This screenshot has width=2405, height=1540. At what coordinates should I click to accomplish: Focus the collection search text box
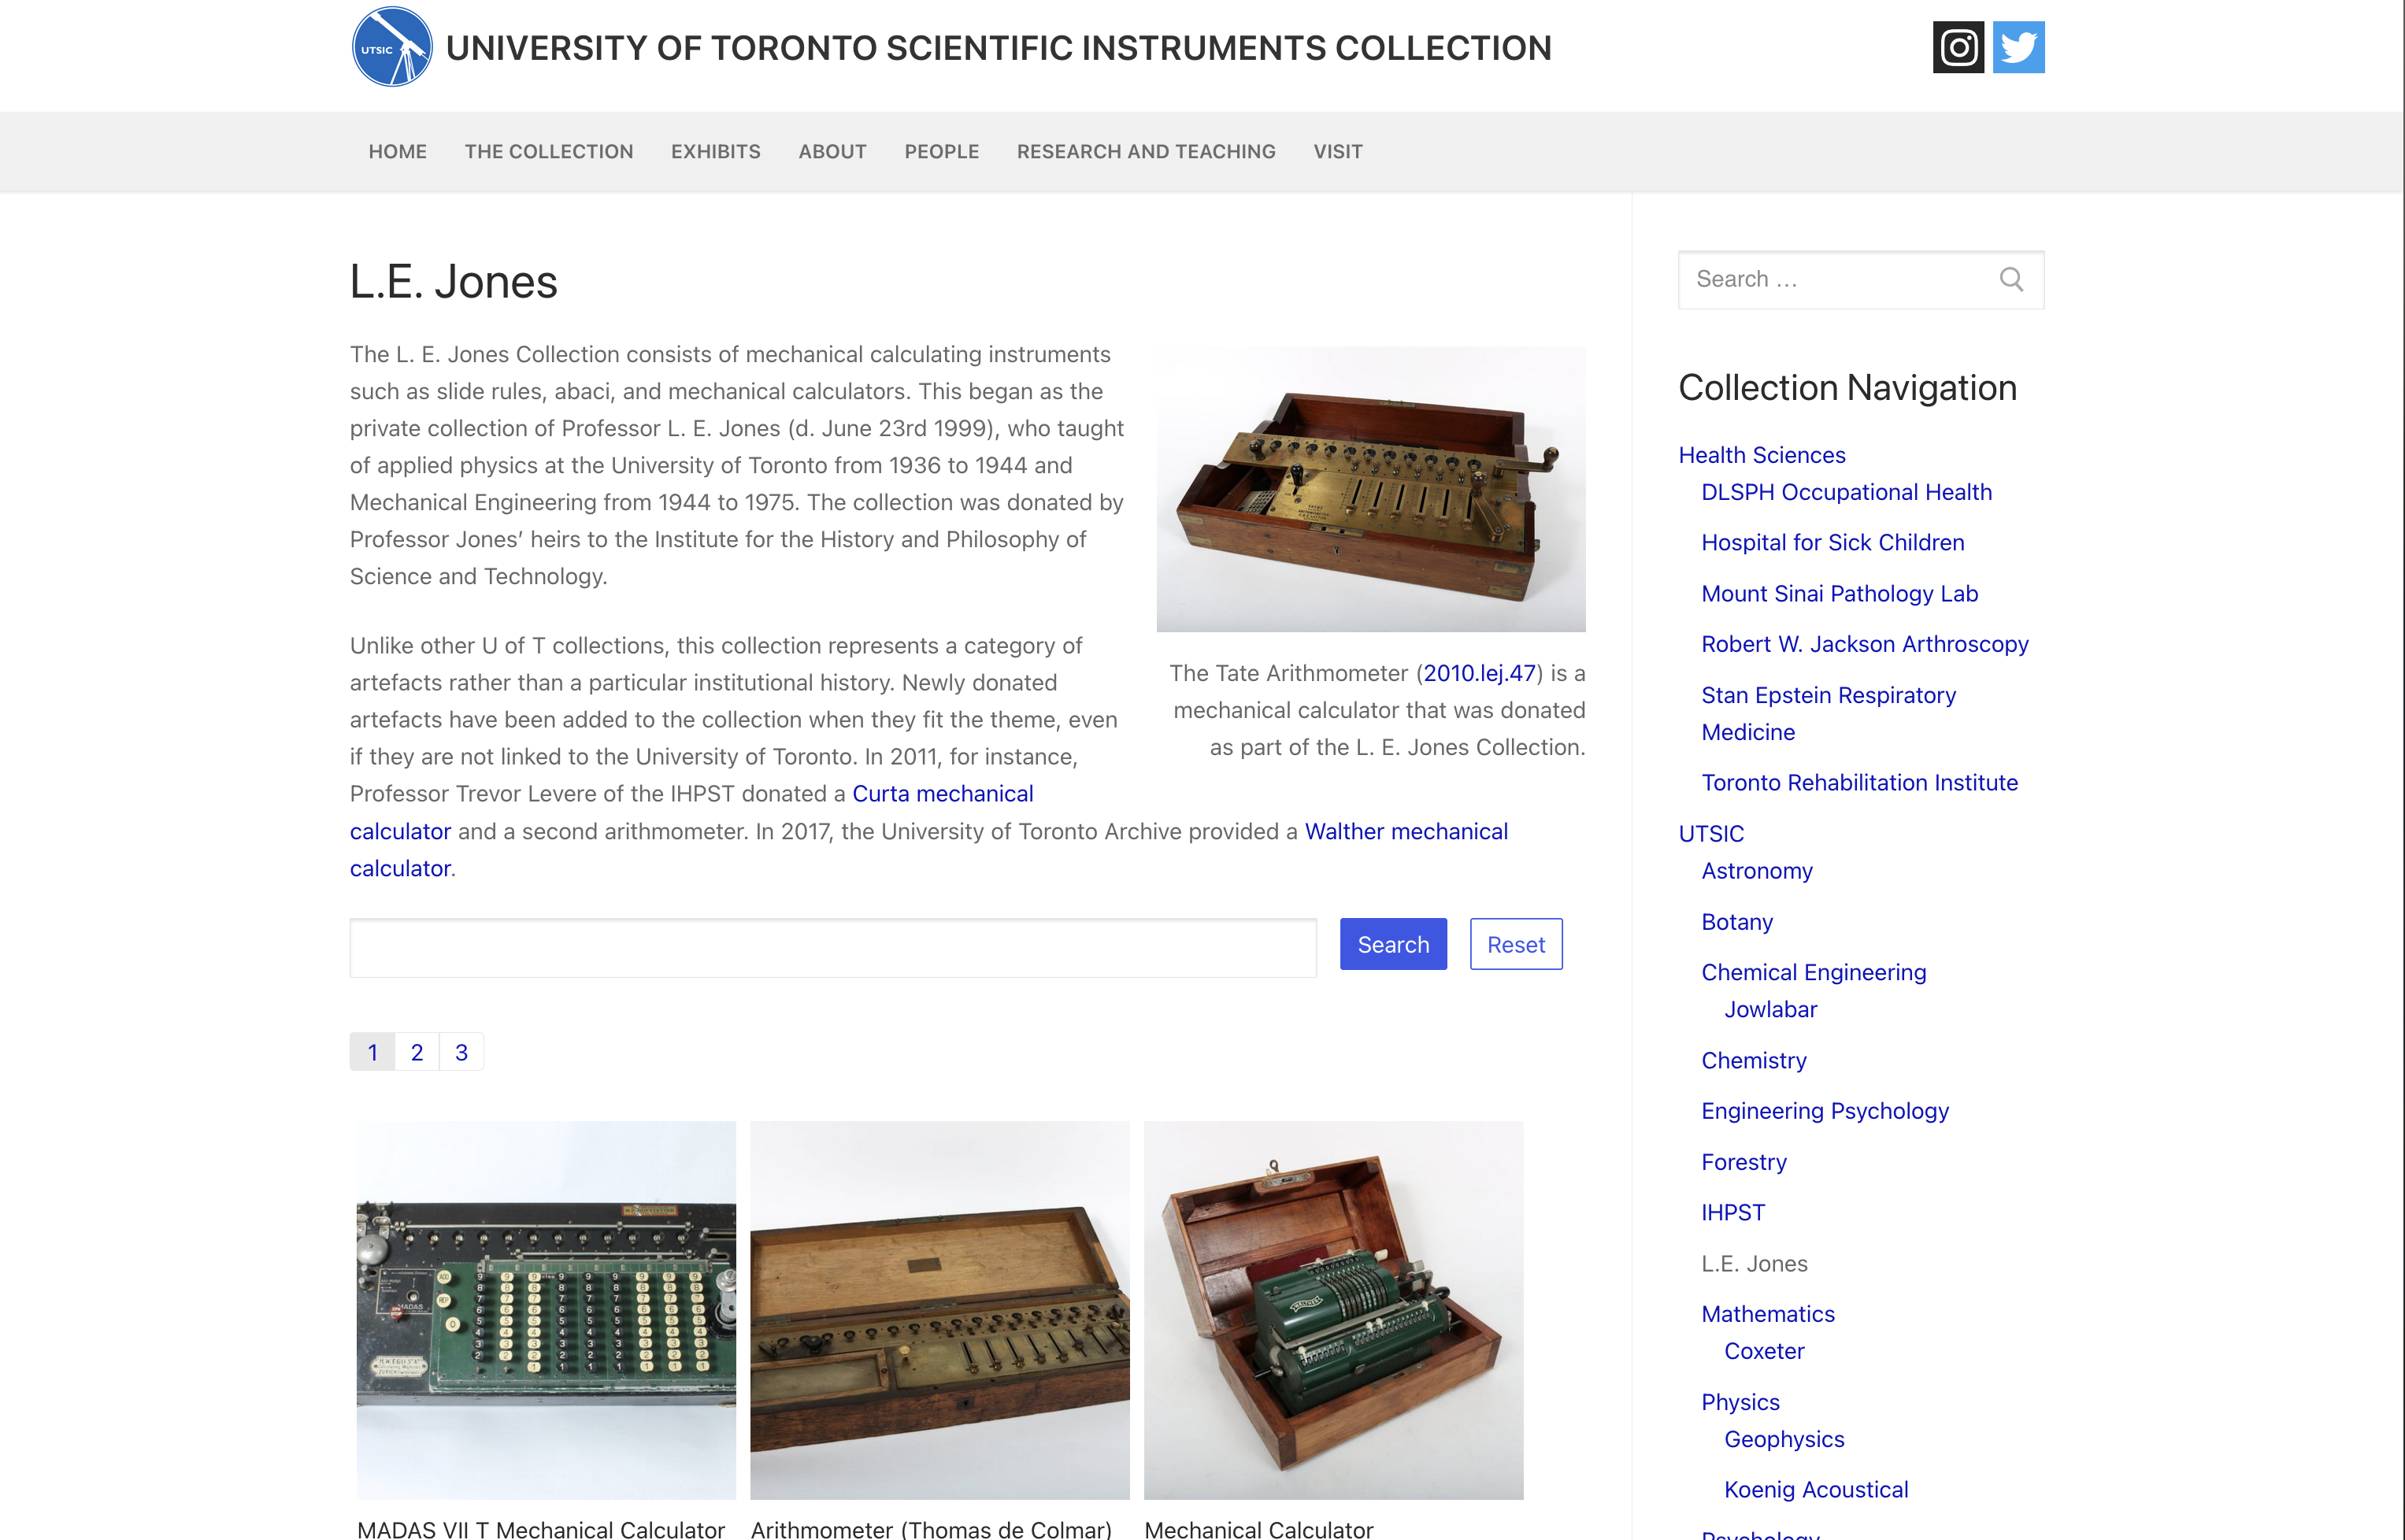[833, 947]
